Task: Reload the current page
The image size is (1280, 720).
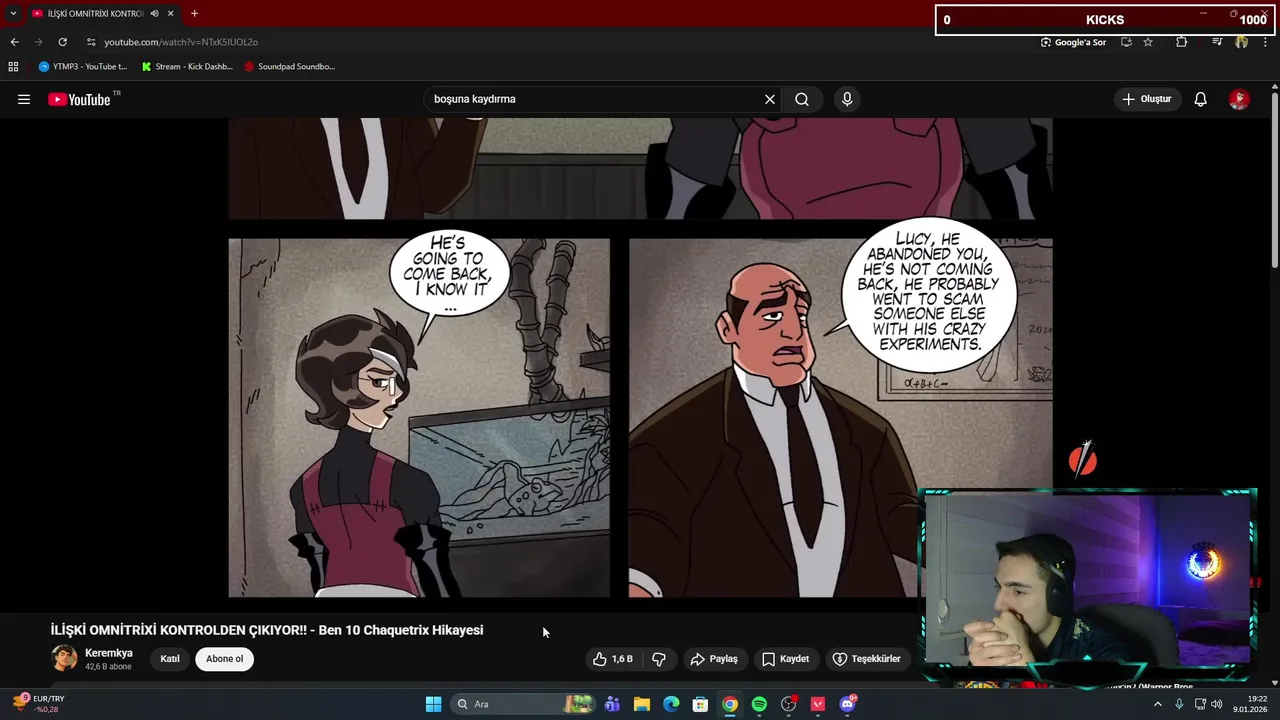Action: (x=62, y=42)
